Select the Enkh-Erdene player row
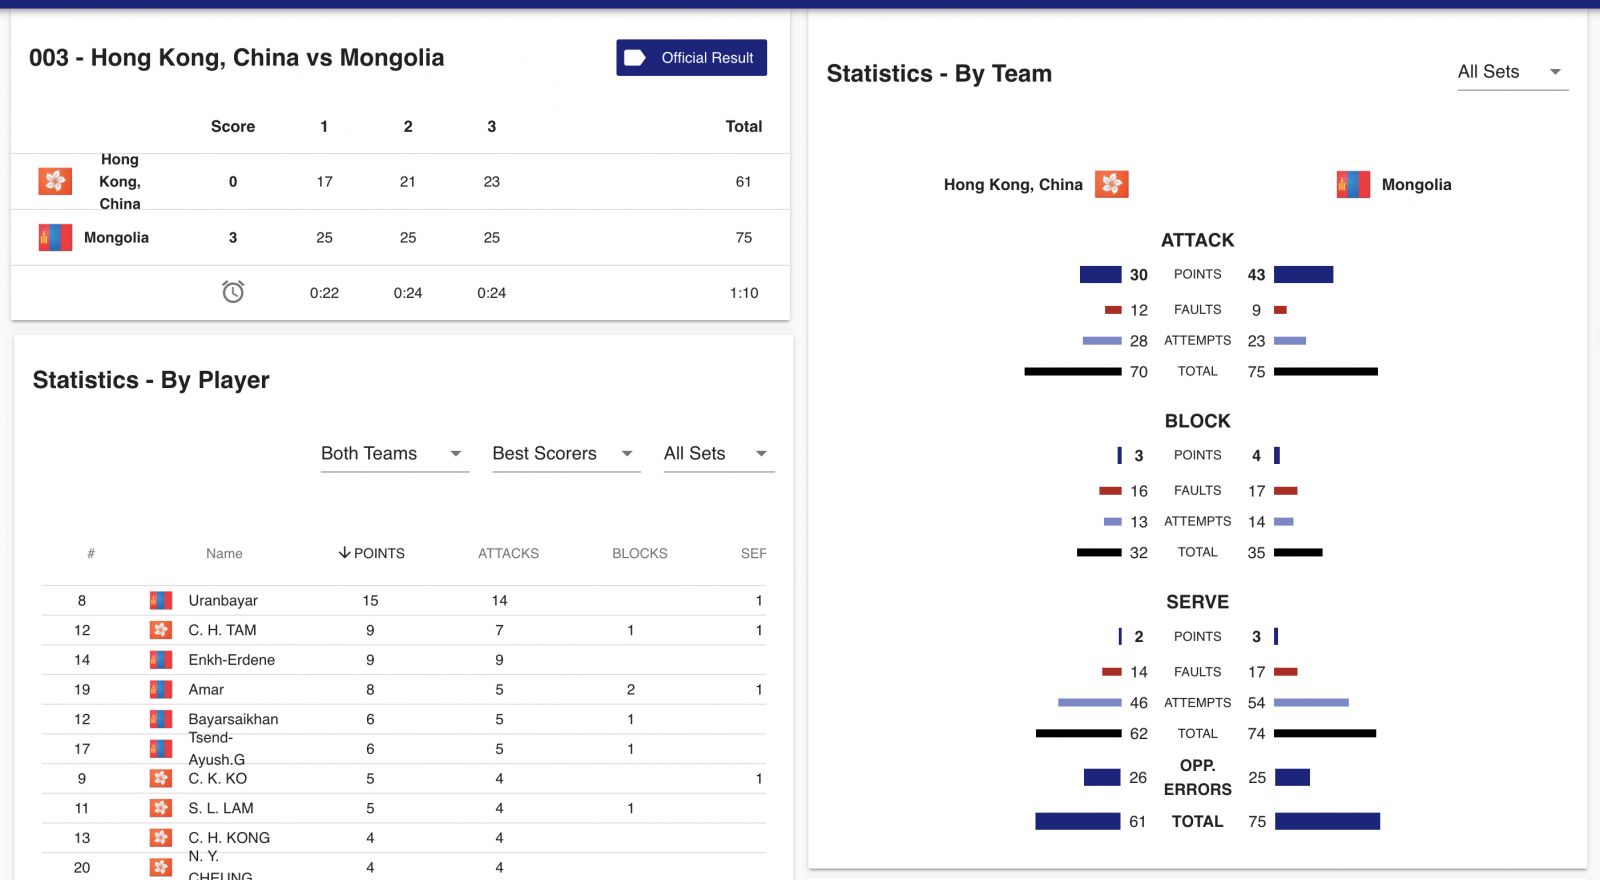The image size is (1600, 880). click(x=404, y=660)
